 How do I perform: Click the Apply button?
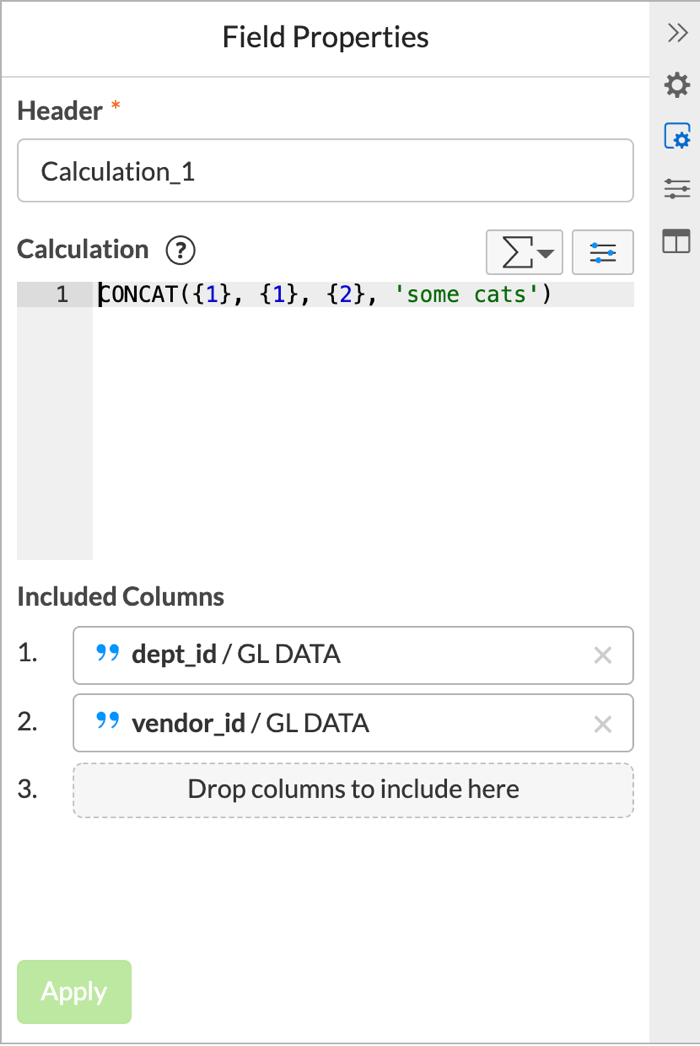point(74,991)
